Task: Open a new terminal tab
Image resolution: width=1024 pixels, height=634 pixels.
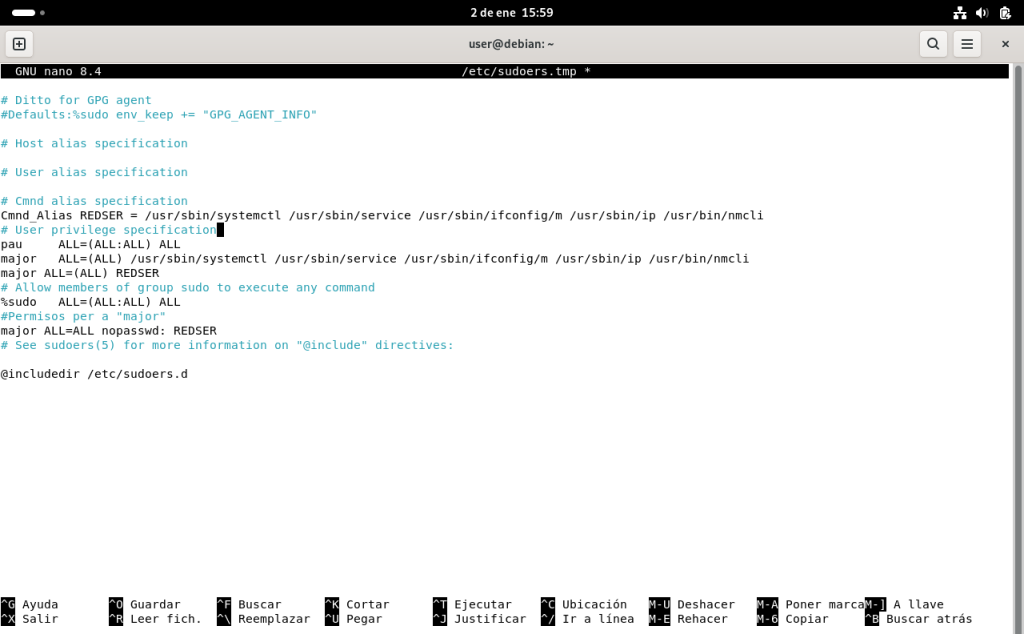Action: [19, 44]
